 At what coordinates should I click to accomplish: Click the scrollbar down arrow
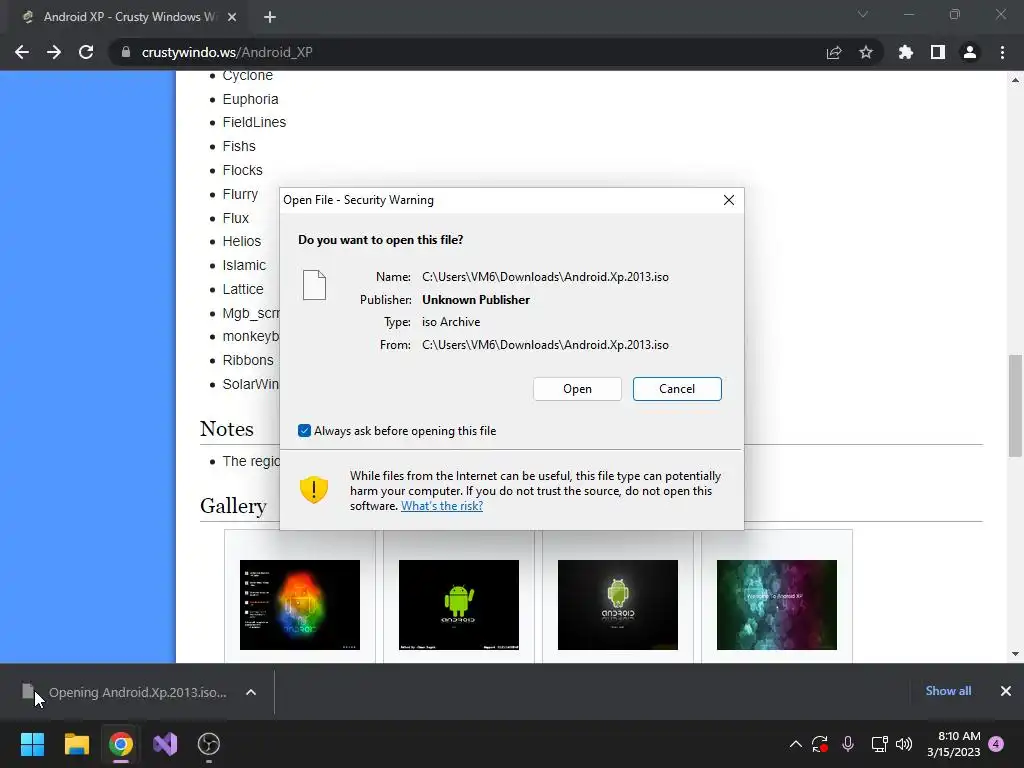[x=1015, y=654]
